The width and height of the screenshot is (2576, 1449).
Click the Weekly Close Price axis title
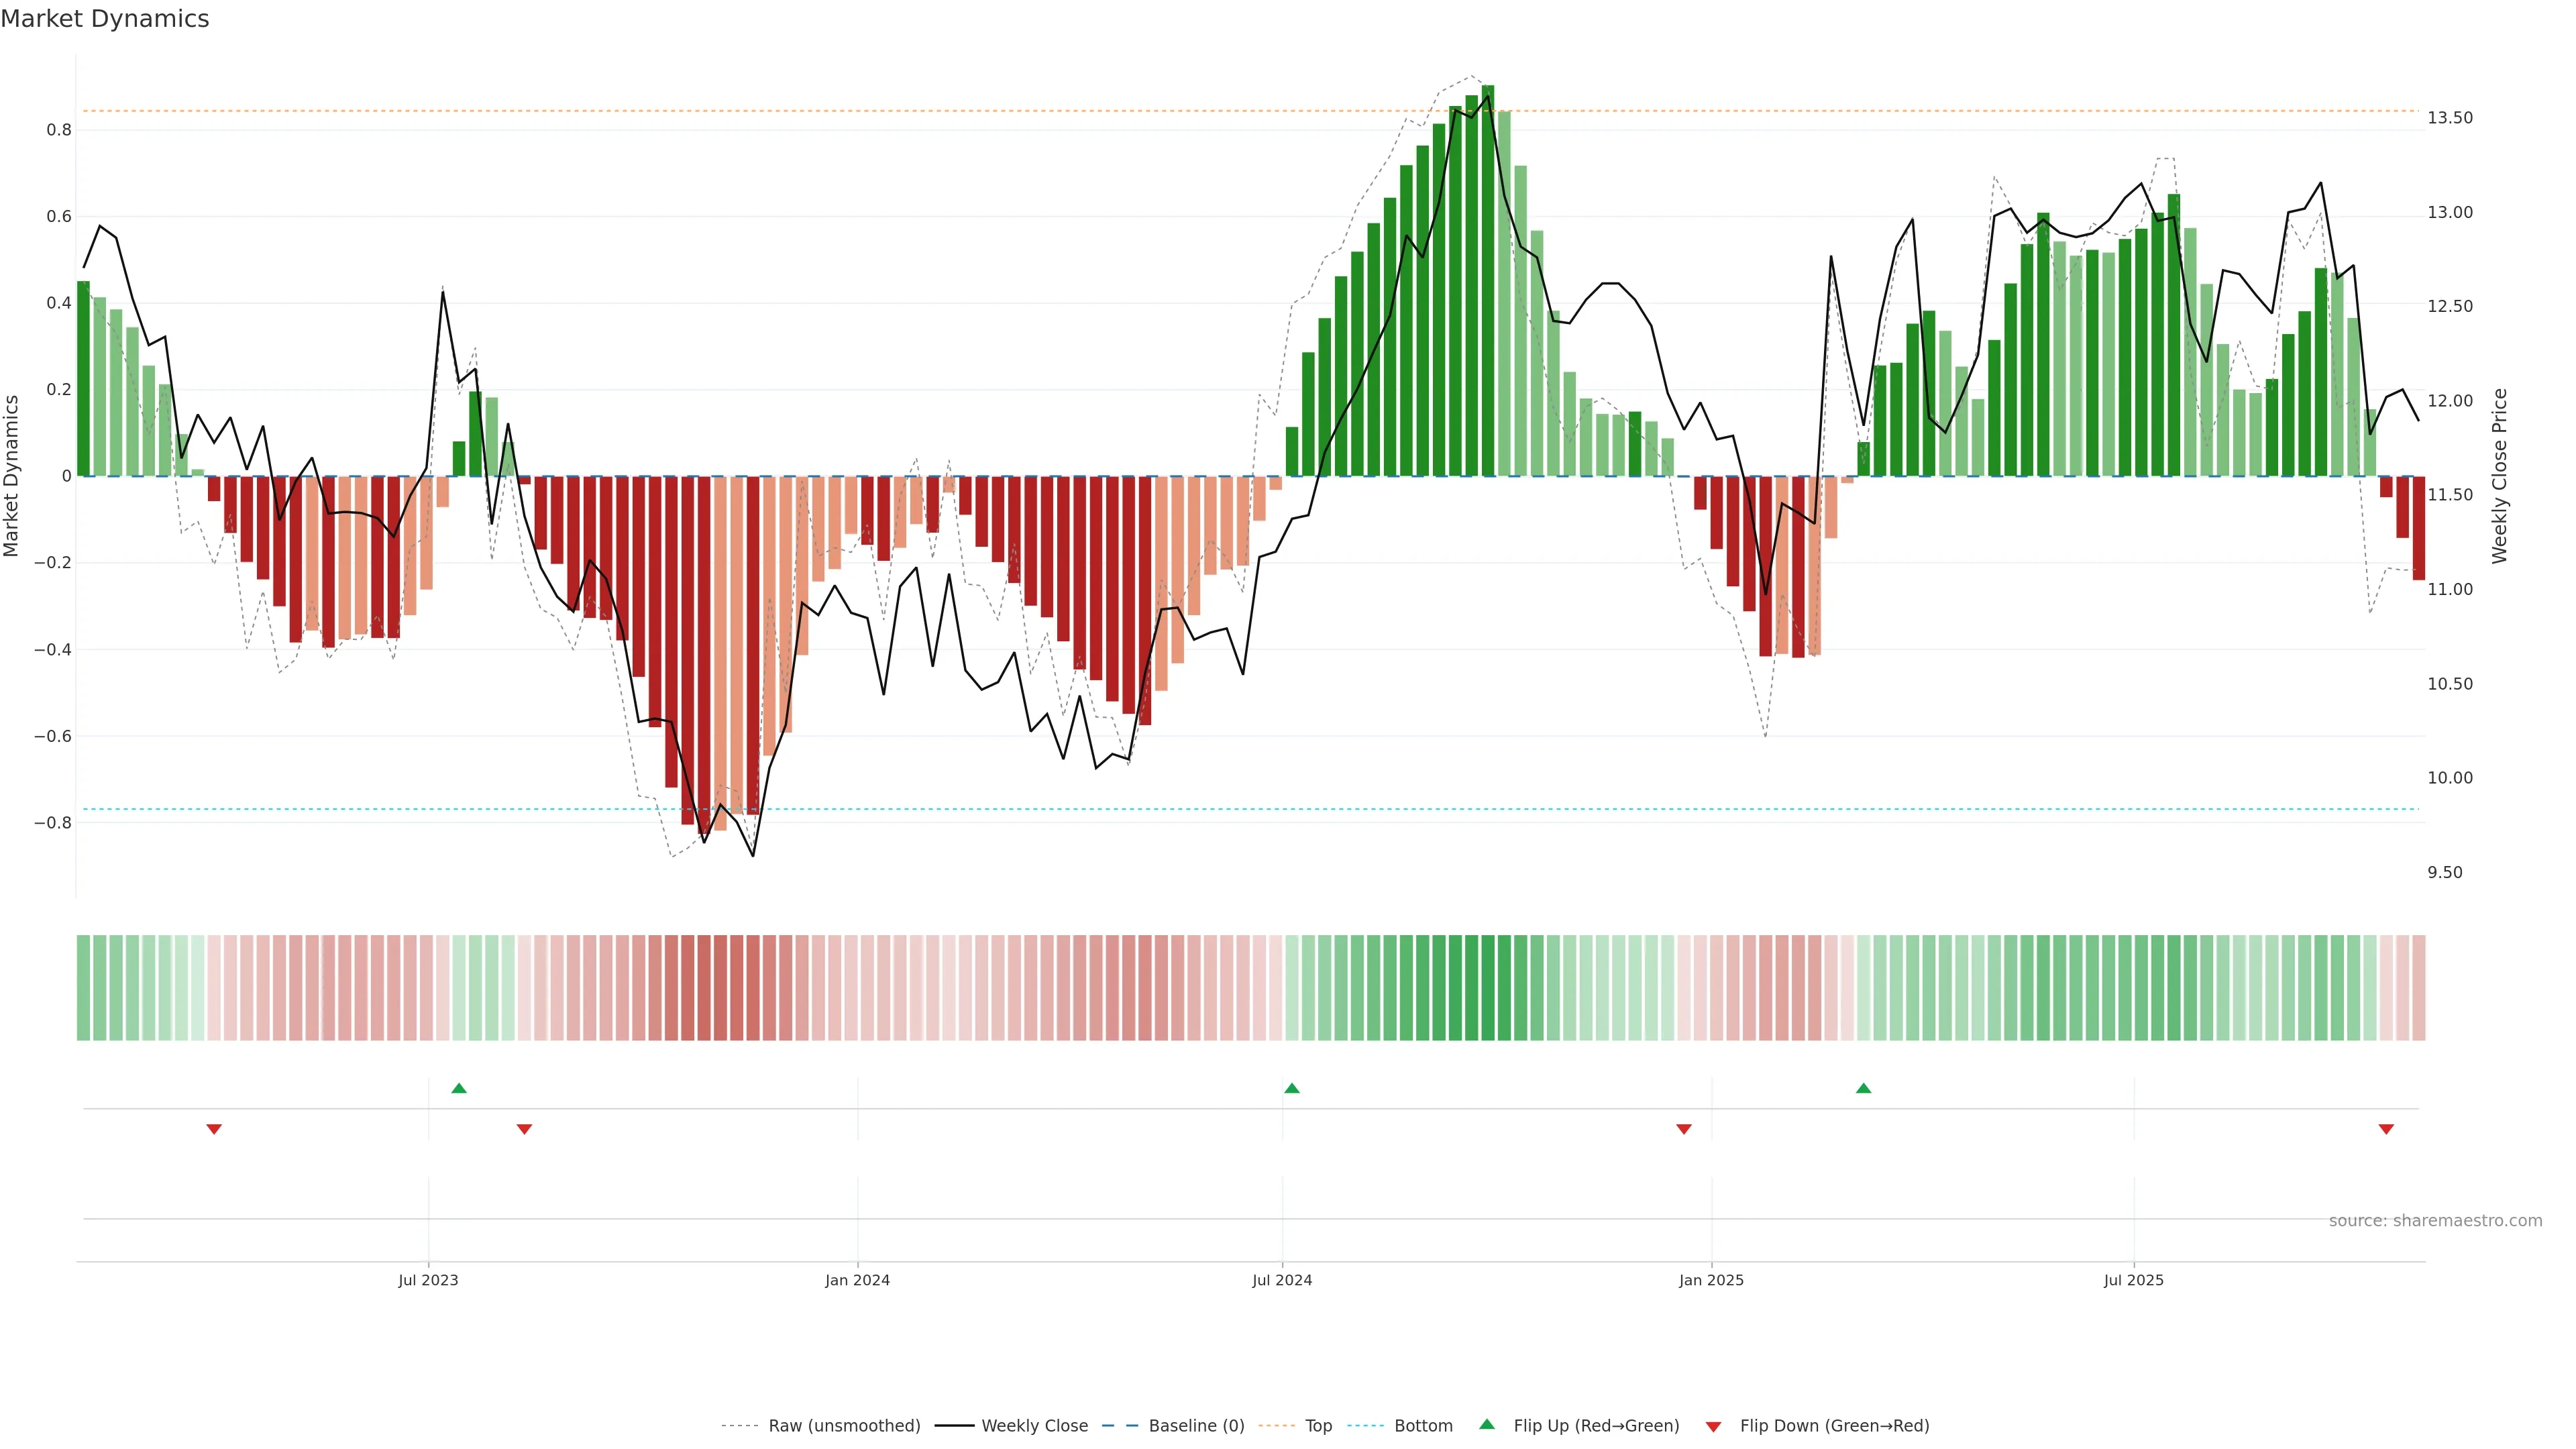click(2499, 476)
